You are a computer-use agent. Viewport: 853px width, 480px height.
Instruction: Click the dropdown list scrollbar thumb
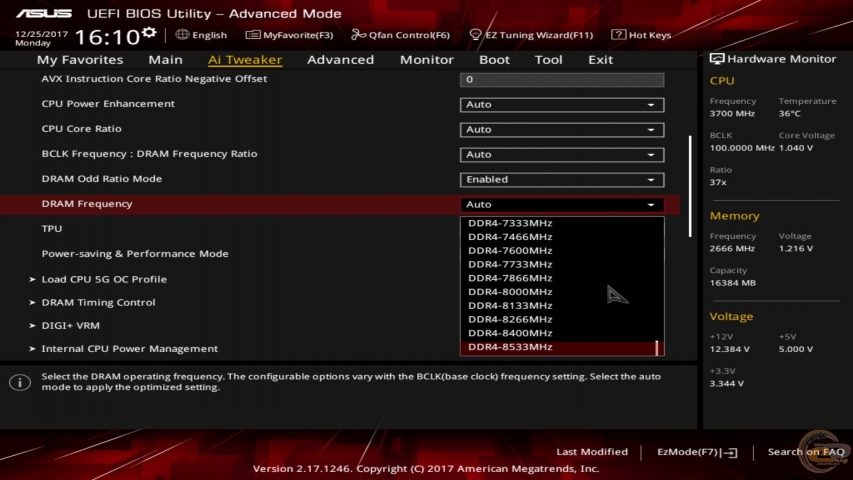[657, 347]
